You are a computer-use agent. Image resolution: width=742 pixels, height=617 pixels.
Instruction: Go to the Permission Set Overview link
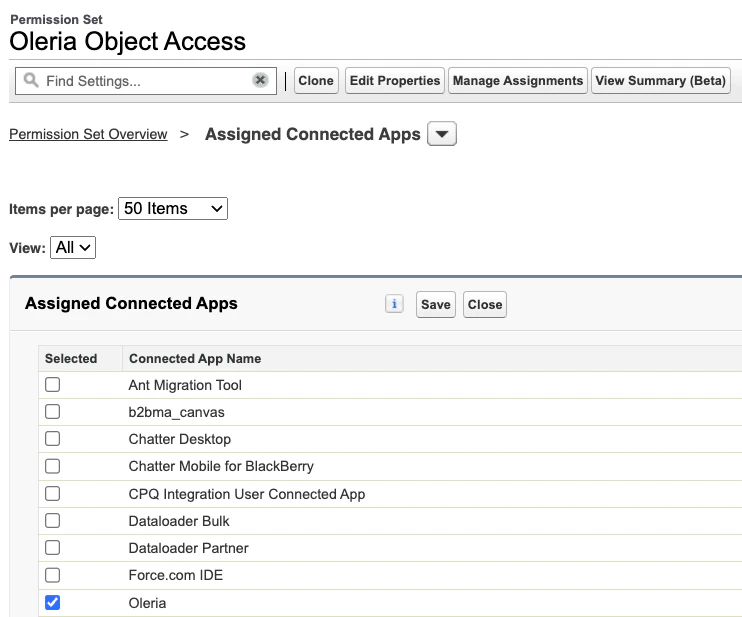pyautogui.click(x=88, y=134)
